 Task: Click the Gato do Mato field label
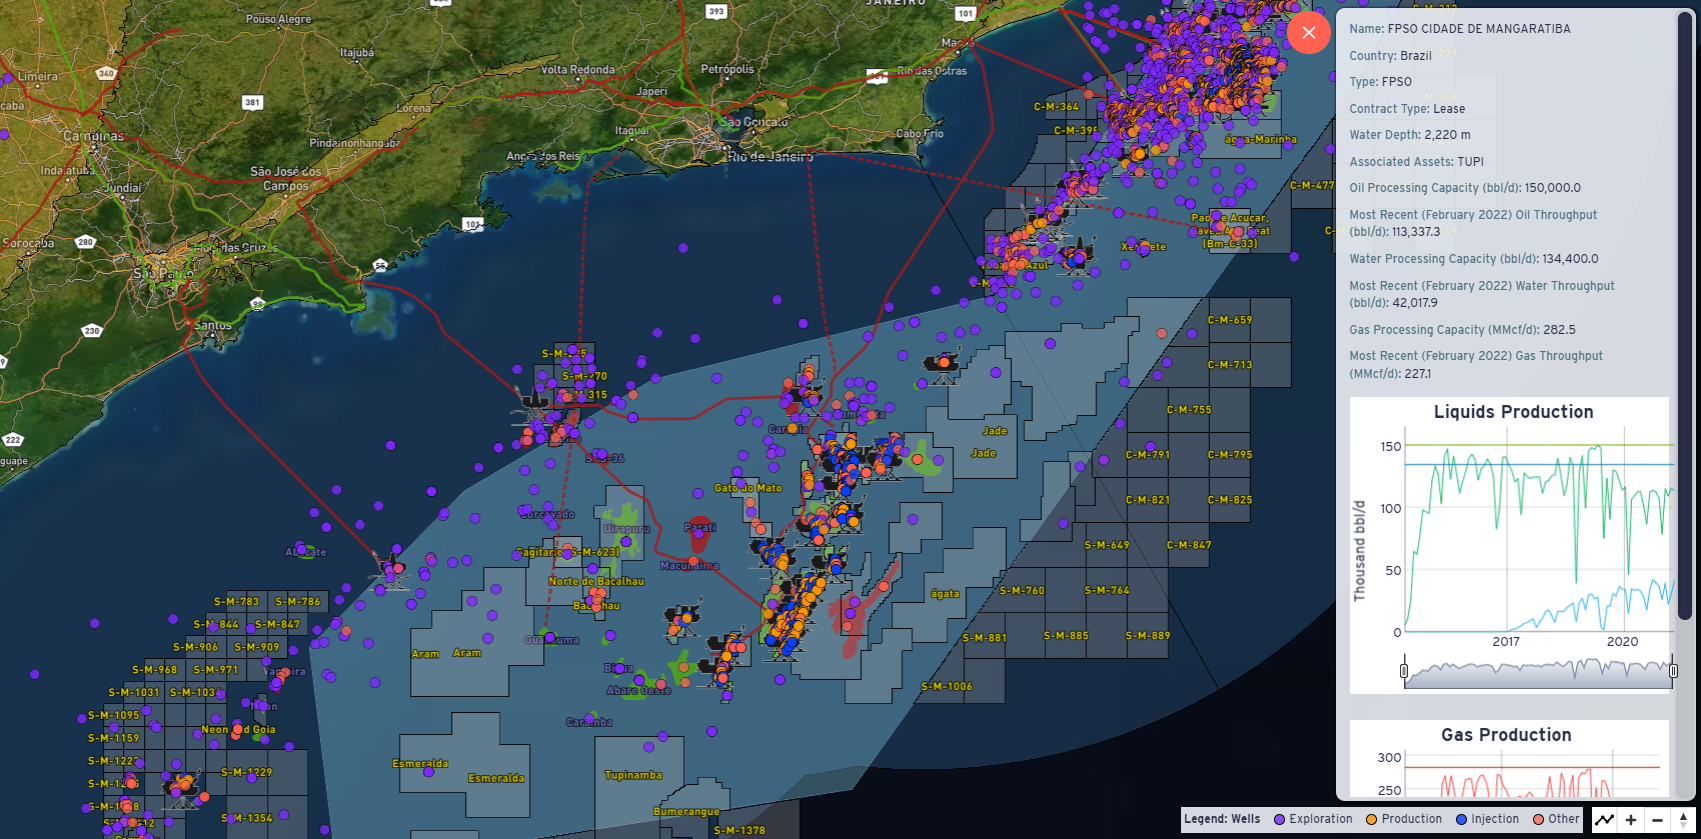(748, 488)
